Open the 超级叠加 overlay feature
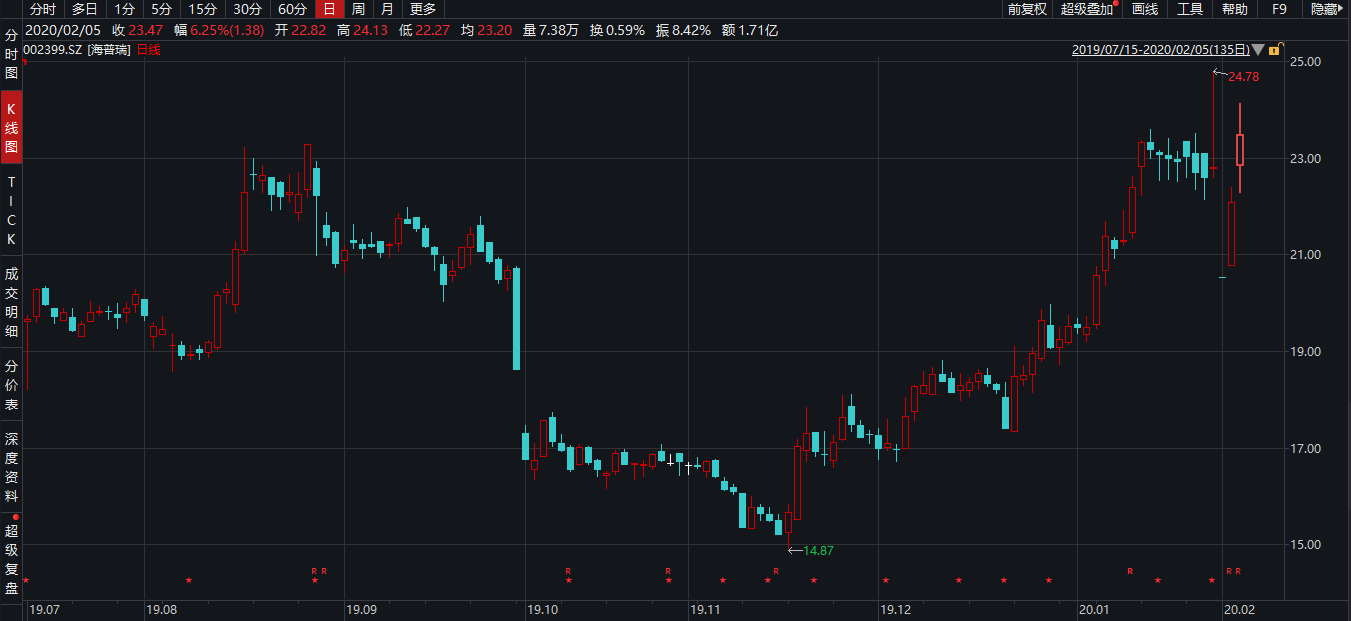This screenshot has height=621, width=1351. click(x=1087, y=9)
